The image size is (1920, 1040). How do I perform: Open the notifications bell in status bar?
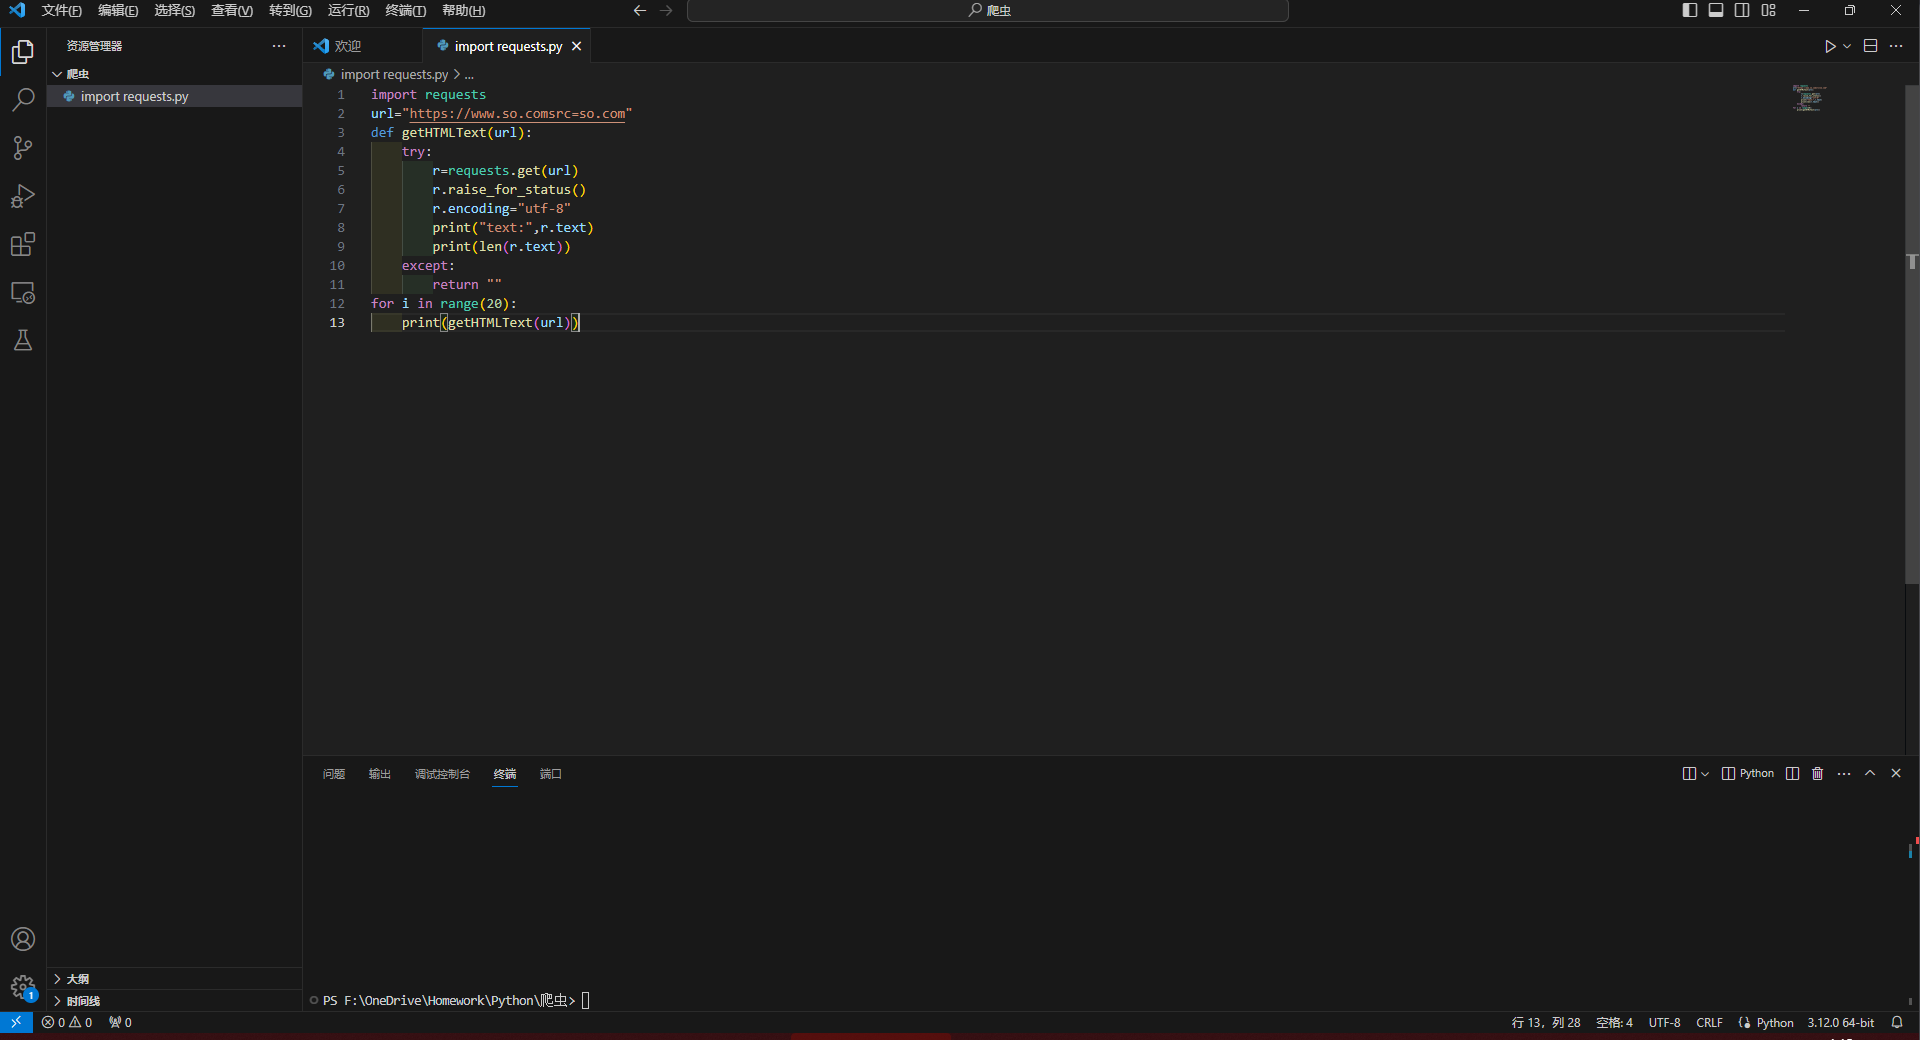pos(1897,1022)
